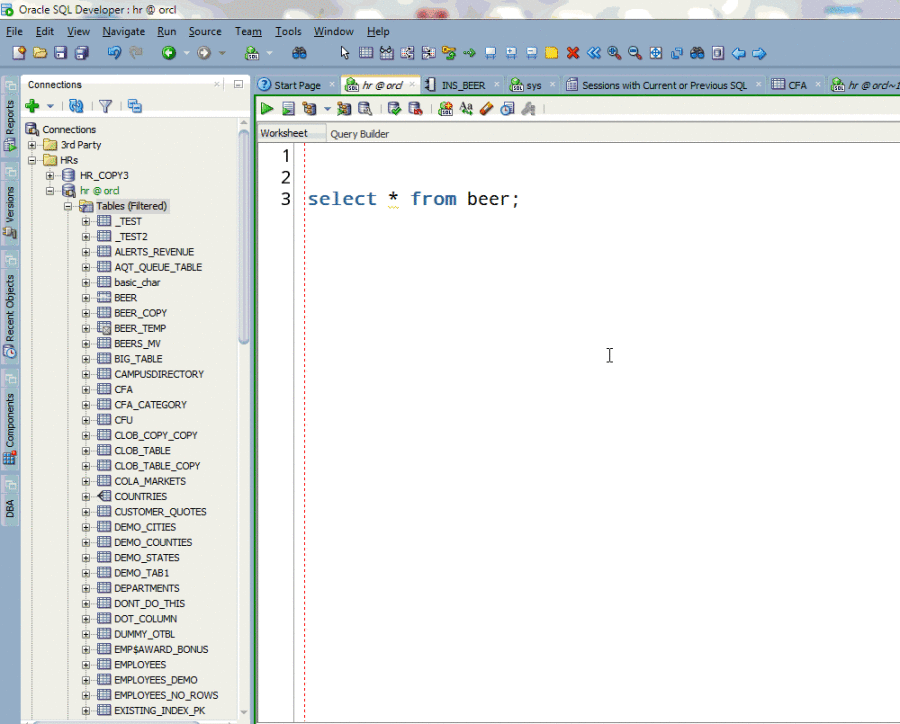The height and width of the screenshot is (724, 900).
Task: Collapse the Tables (Filtered) node
Action: coord(68,205)
